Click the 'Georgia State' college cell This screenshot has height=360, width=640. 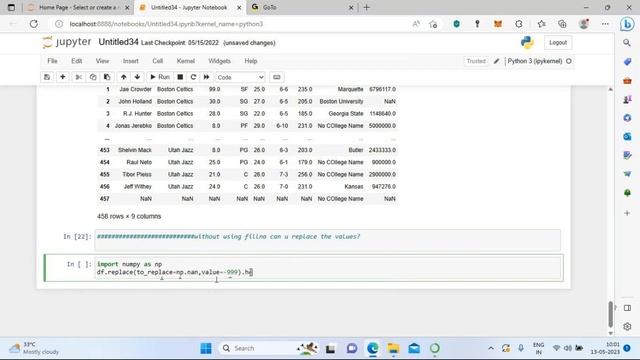click(346, 114)
